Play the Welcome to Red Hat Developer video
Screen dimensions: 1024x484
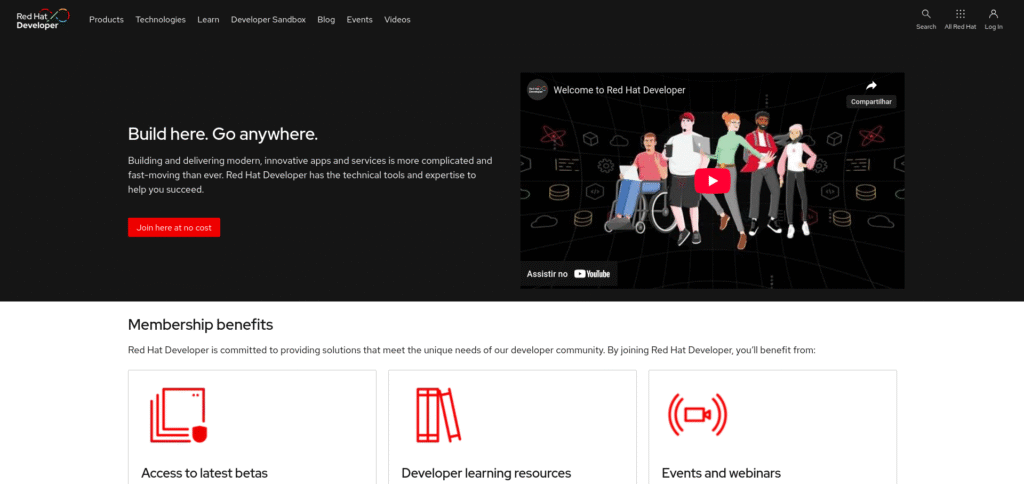pos(712,181)
